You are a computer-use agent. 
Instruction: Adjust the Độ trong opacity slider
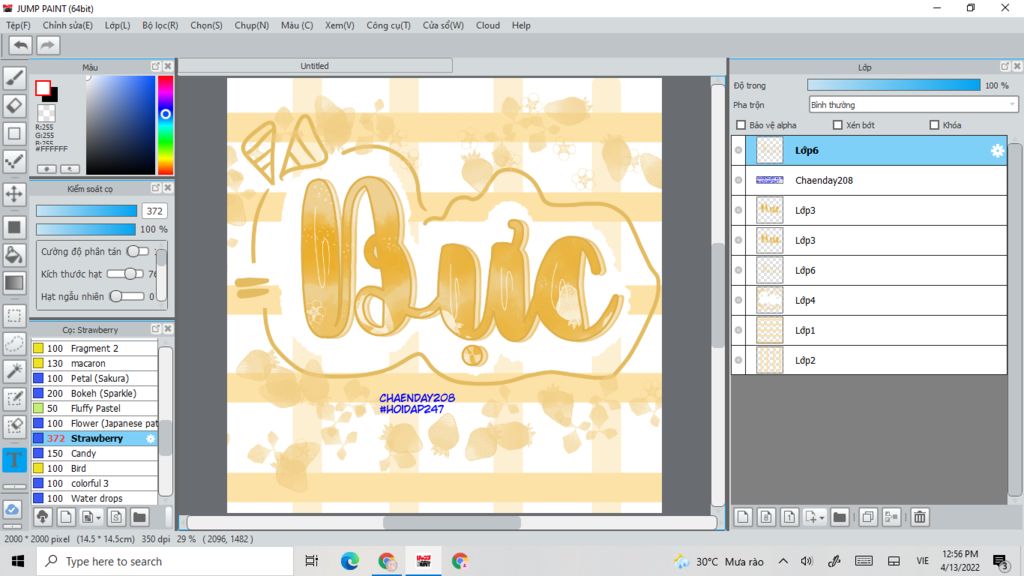[x=893, y=86]
